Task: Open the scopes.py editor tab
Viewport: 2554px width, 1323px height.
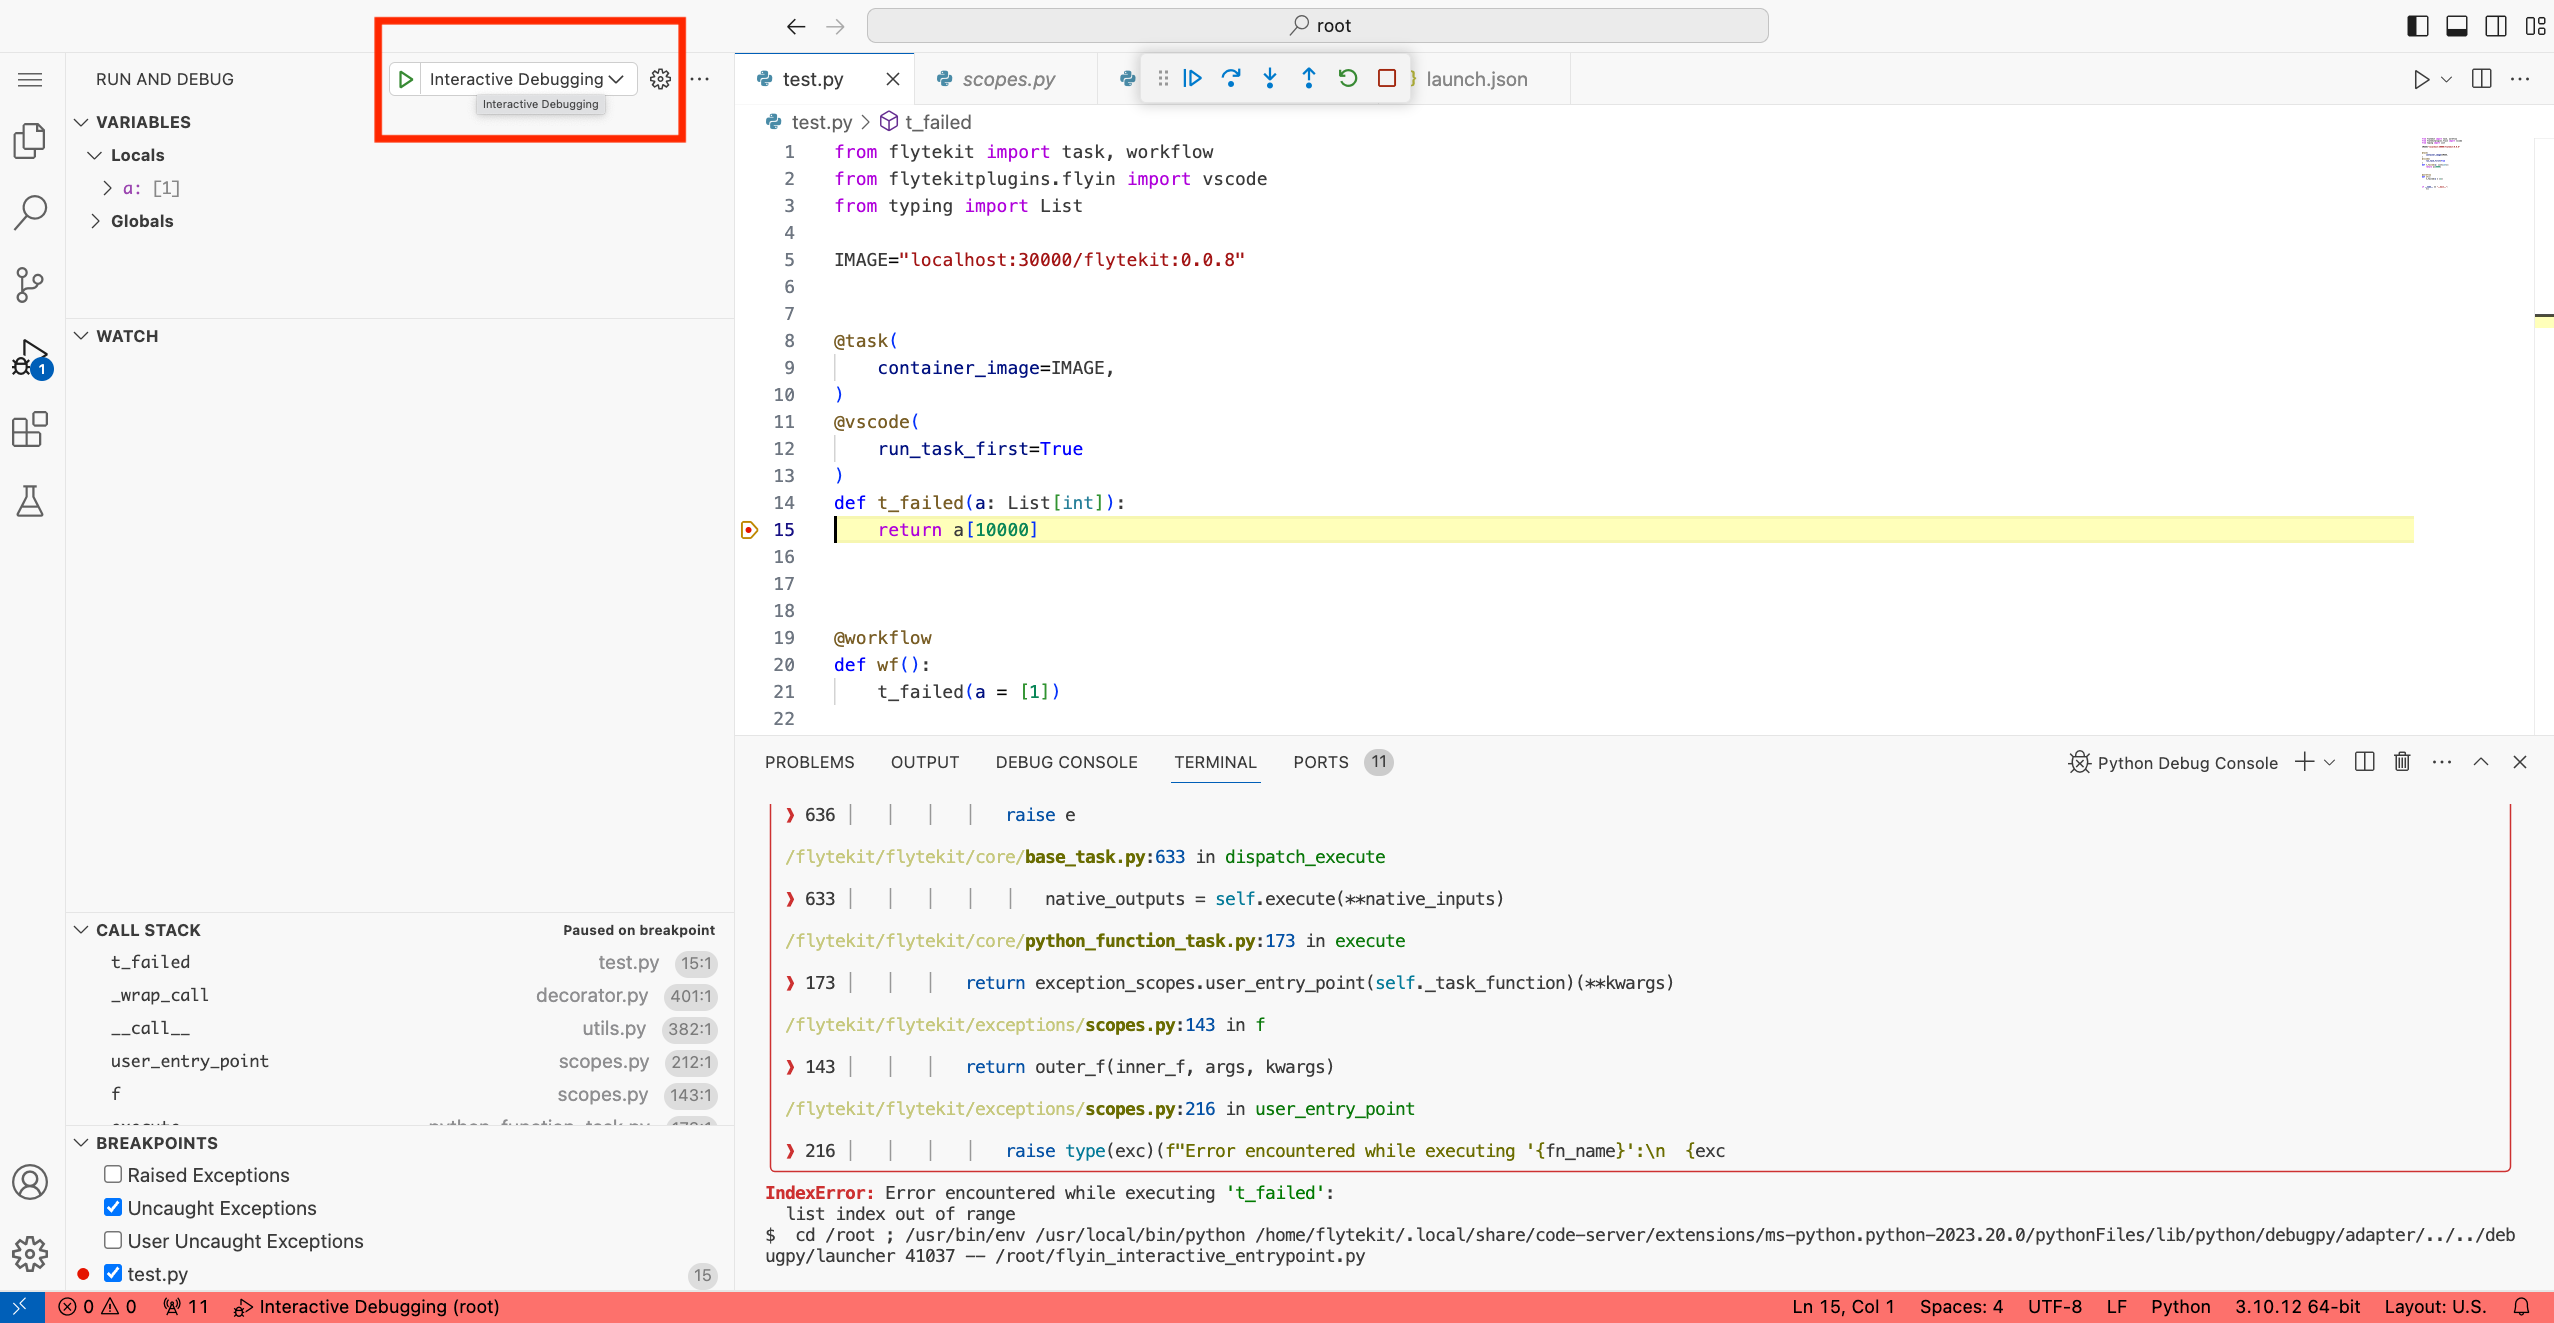Action: (x=1008, y=79)
